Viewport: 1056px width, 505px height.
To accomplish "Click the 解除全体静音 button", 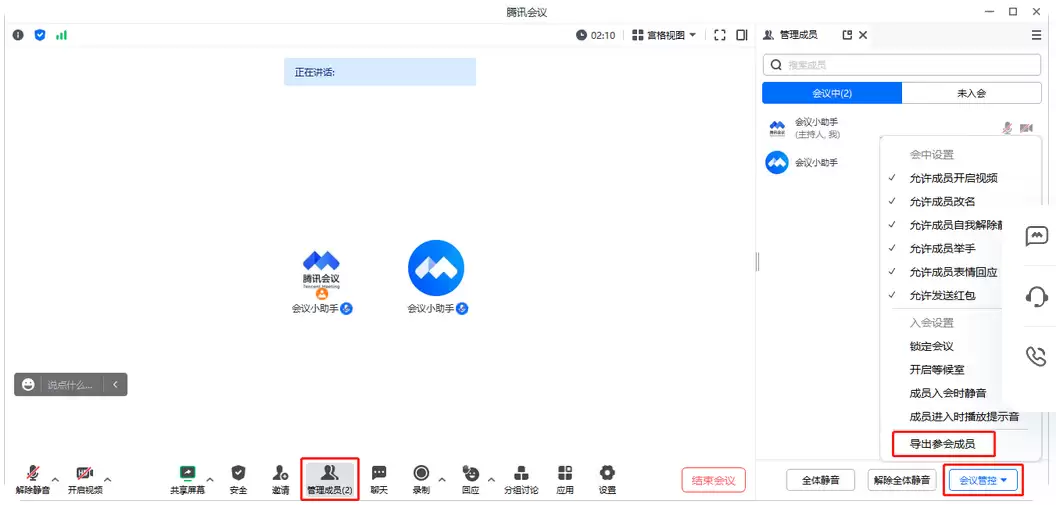I will click(902, 480).
